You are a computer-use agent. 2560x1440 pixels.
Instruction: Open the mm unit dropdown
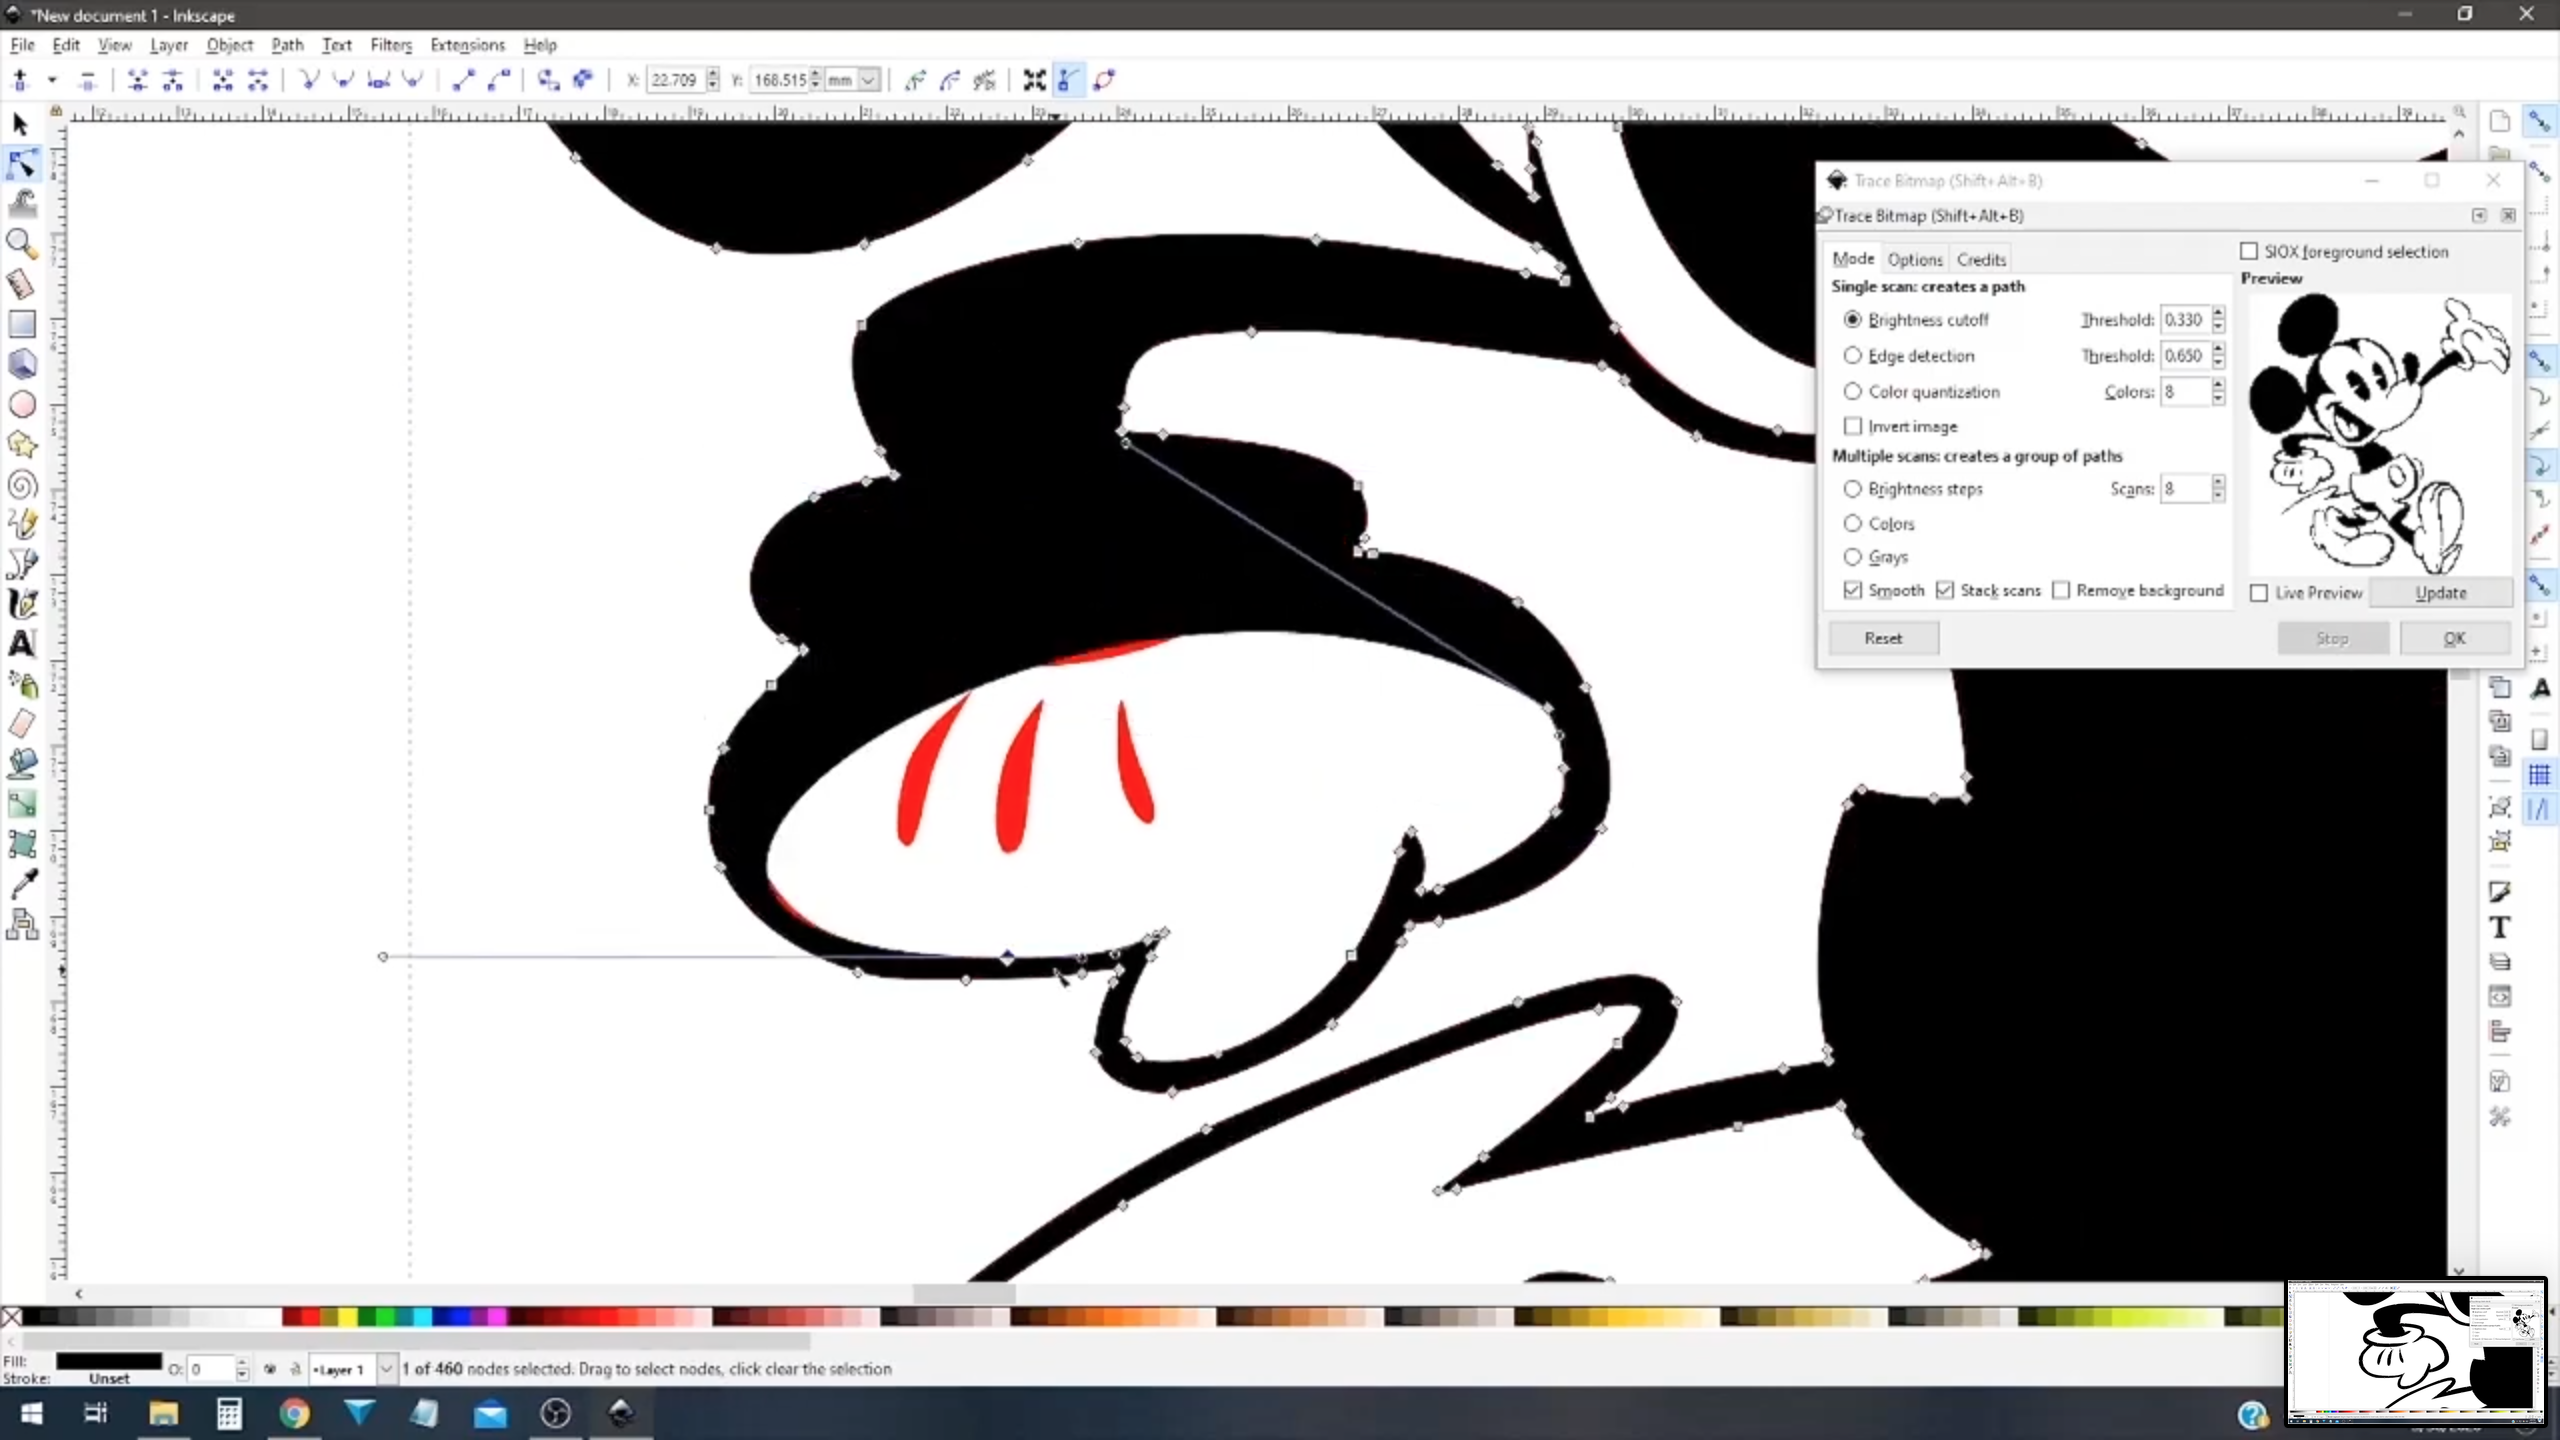pyautogui.click(x=866, y=80)
